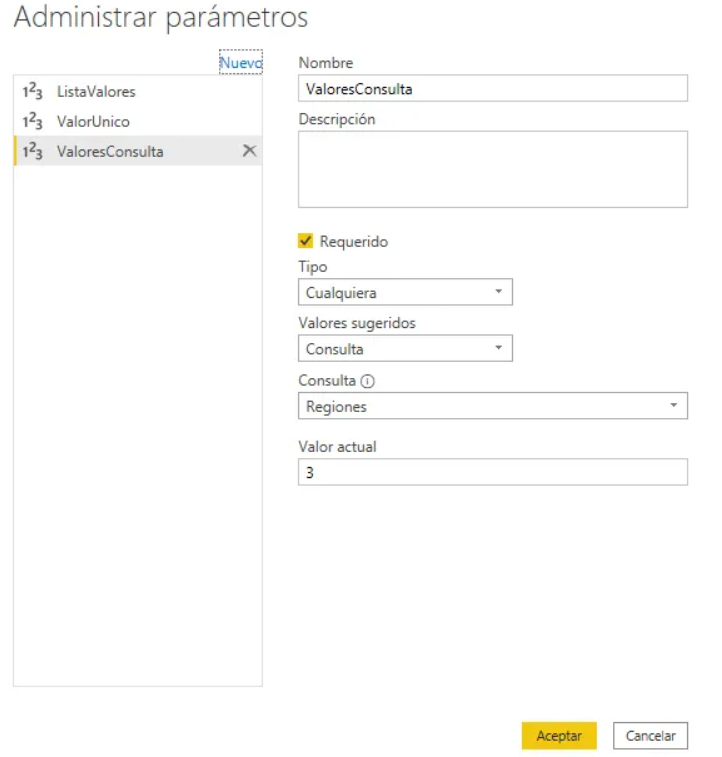Expand the Consulta dropdown showing Regiones
The image size is (722, 757).
tap(492, 406)
